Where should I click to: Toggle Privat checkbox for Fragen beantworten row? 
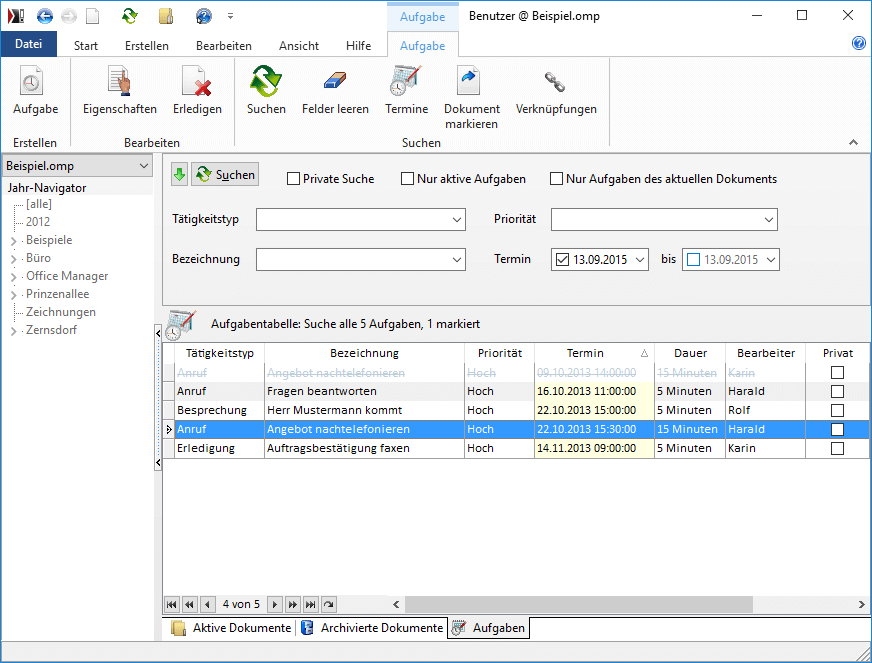(837, 392)
